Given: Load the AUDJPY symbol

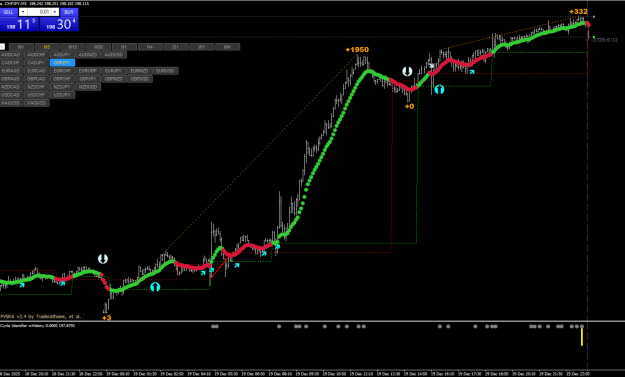Looking at the screenshot, I should 62,55.
